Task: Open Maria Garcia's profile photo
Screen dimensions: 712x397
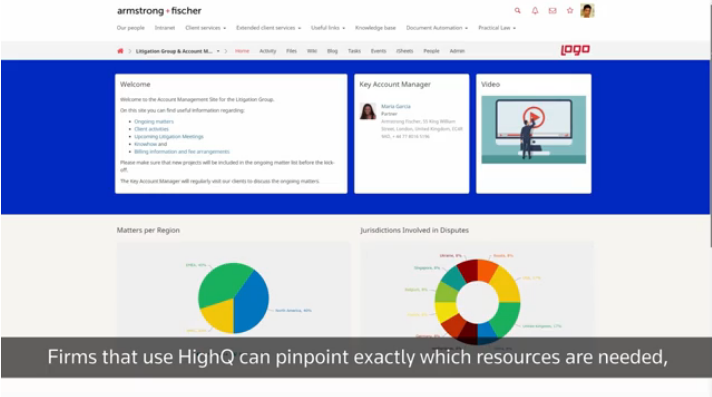Action: click(x=368, y=111)
